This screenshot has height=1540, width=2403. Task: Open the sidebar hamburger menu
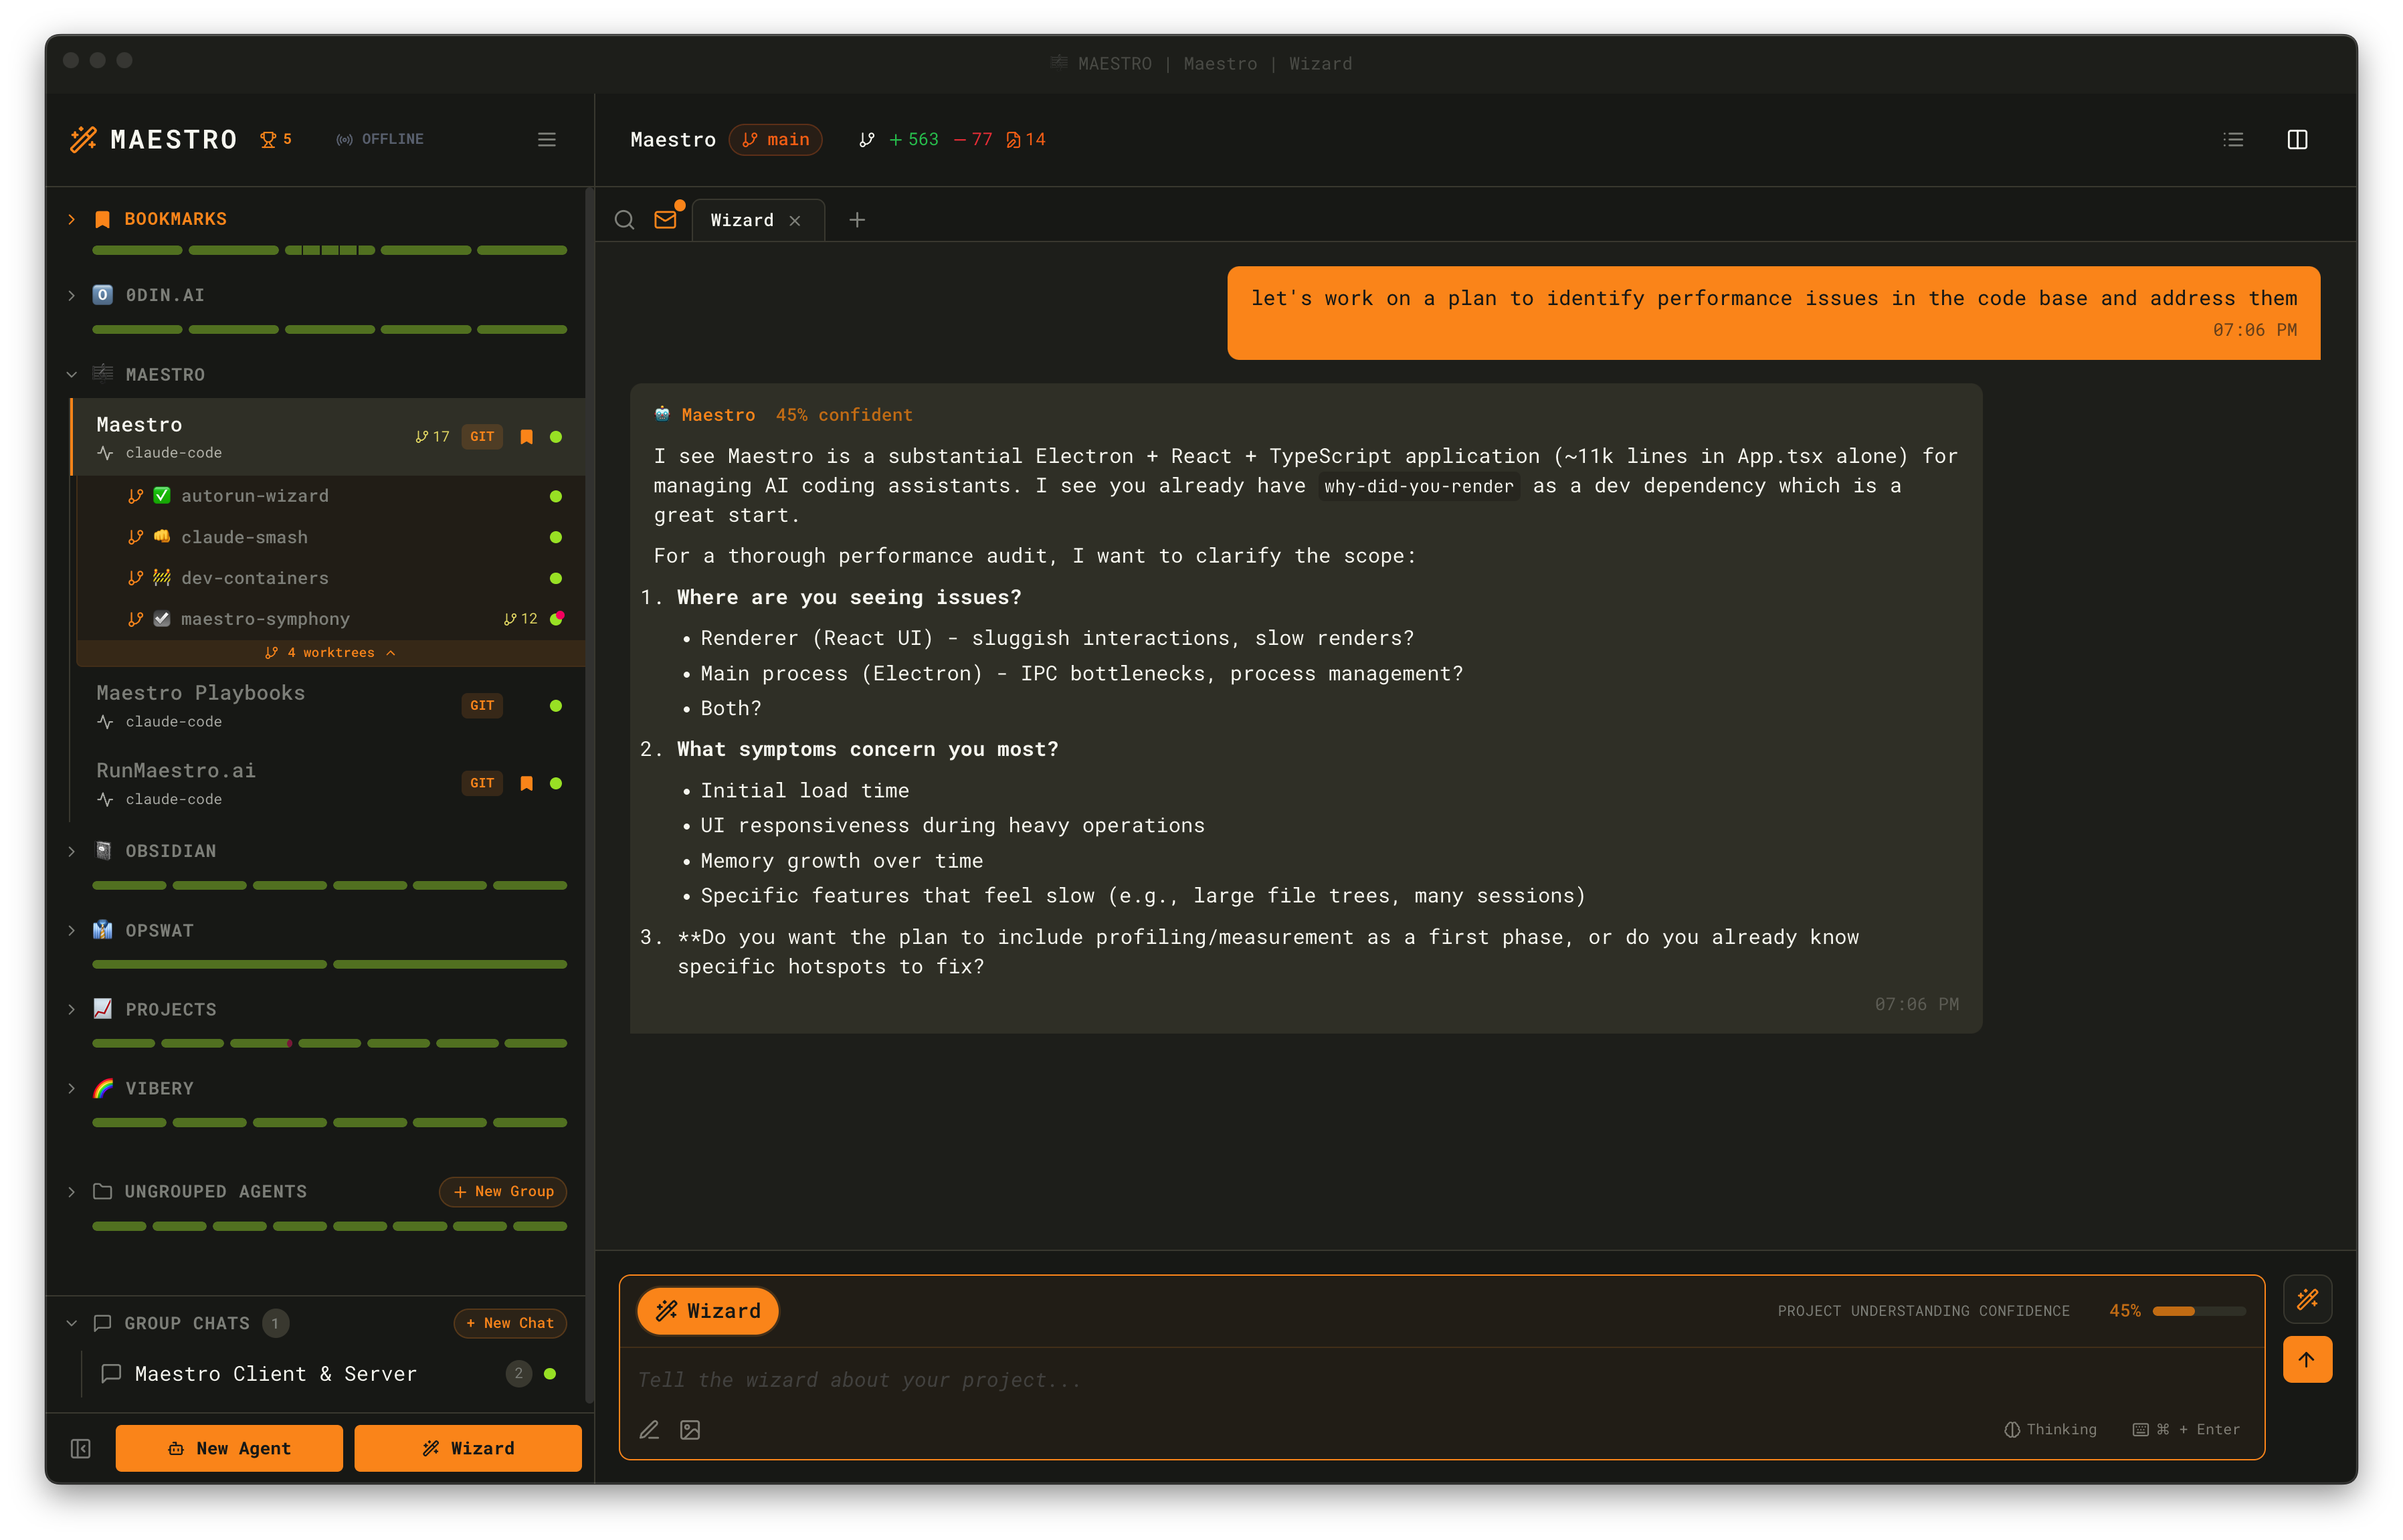546,139
